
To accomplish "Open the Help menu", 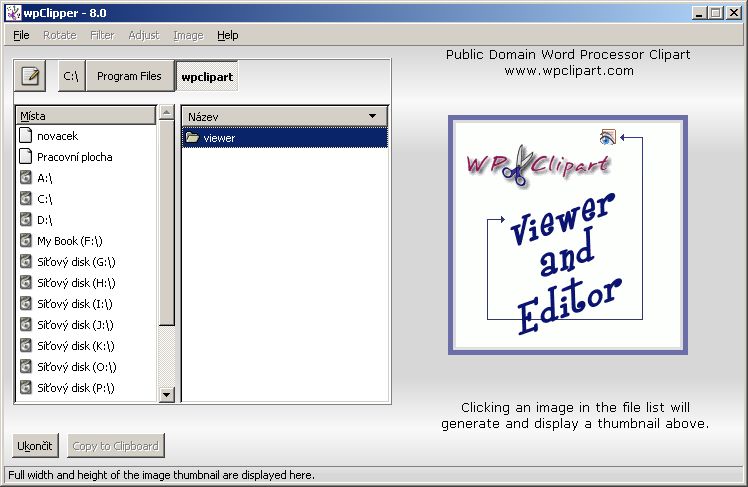I will pyautogui.click(x=228, y=35).
